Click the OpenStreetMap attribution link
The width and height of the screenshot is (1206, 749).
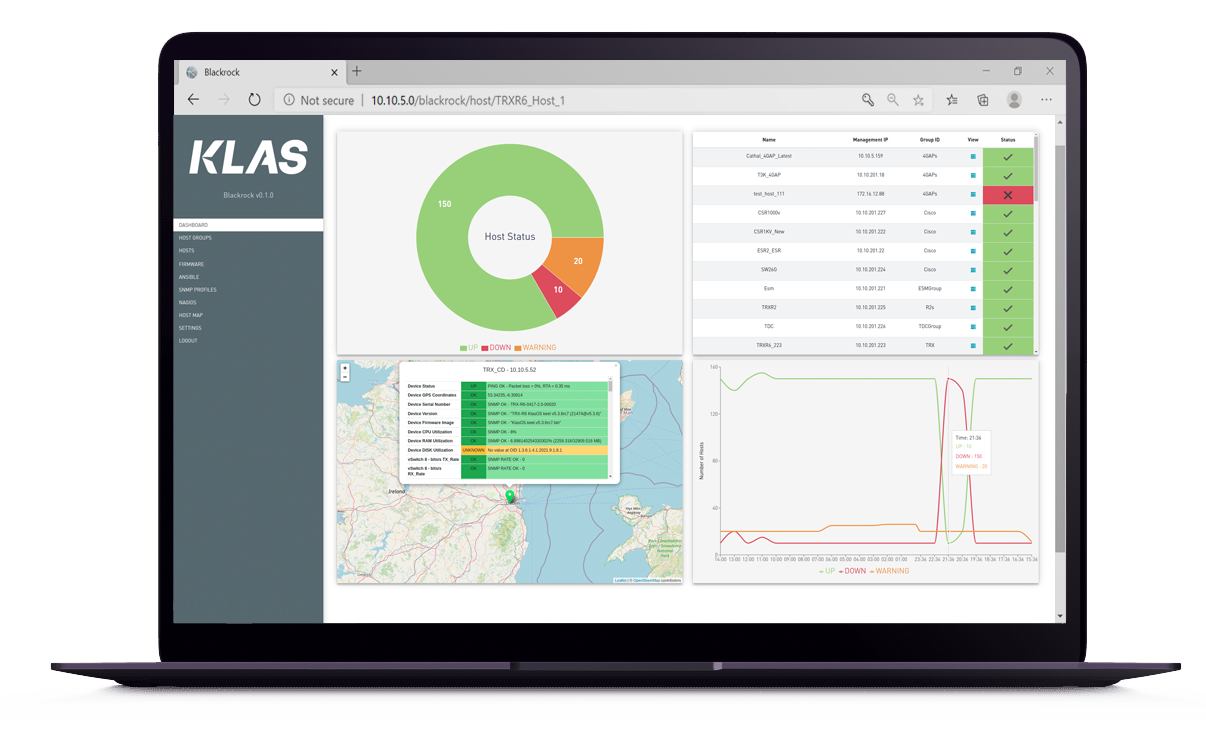pyautogui.click(x=648, y=580)
